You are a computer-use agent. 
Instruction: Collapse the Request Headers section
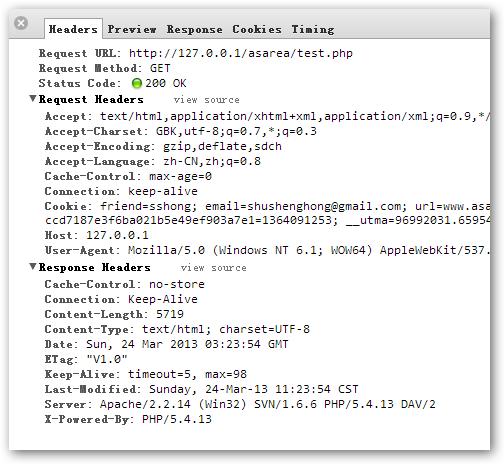tap(33, 99)
